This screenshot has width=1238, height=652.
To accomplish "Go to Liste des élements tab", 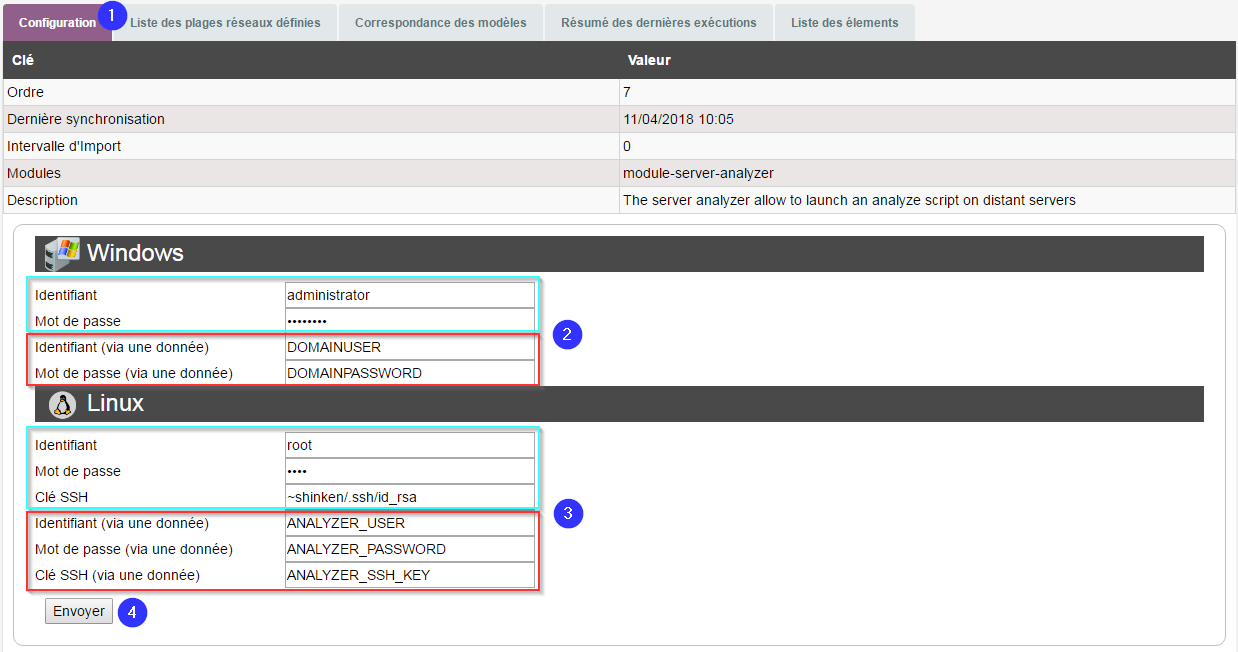I will (844, 22).
